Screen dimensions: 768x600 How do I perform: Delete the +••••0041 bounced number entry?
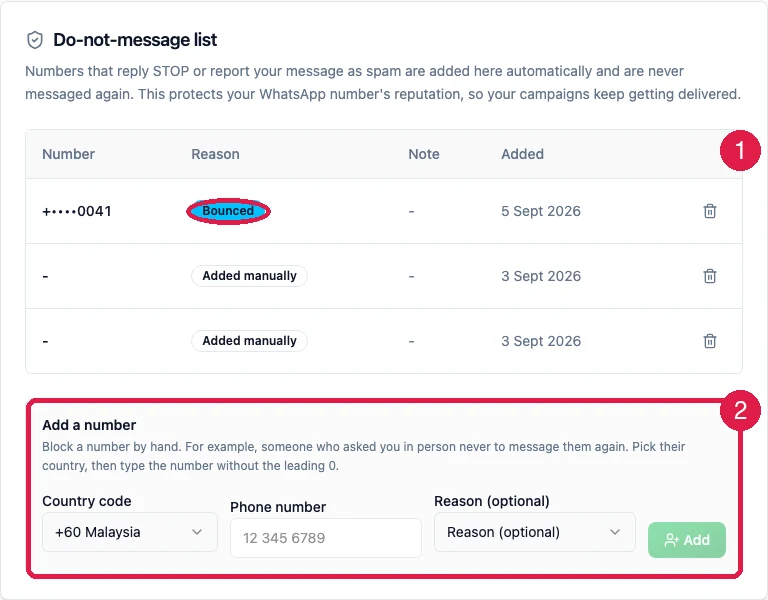pyautogui.click(x=710, y=211)
